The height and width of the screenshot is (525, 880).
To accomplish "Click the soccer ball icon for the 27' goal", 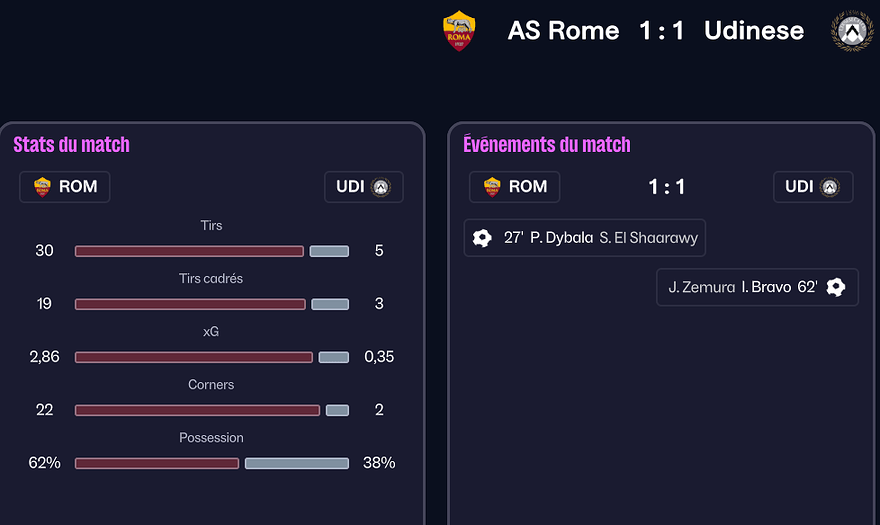I will tap(482, 238).
